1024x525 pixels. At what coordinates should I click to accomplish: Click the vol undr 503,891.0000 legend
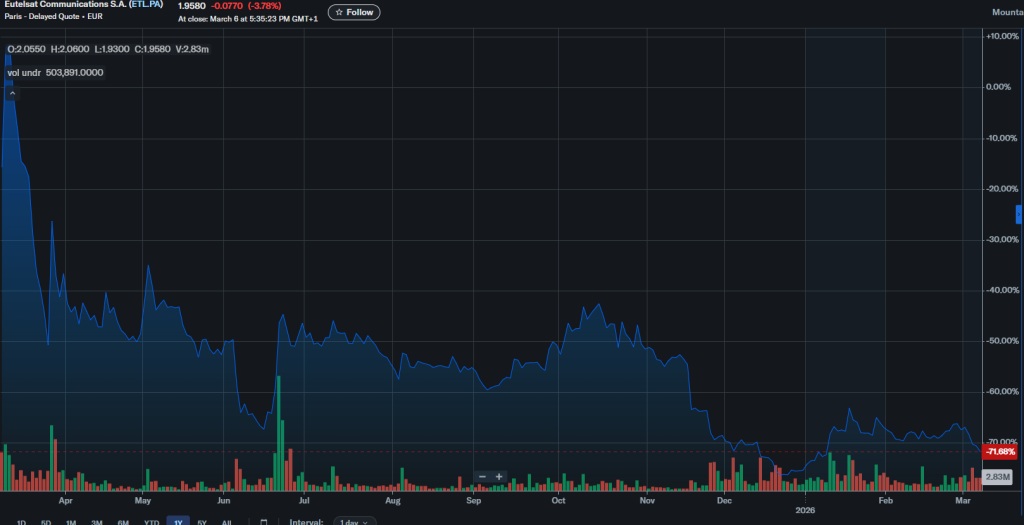[x=56, y=72]
